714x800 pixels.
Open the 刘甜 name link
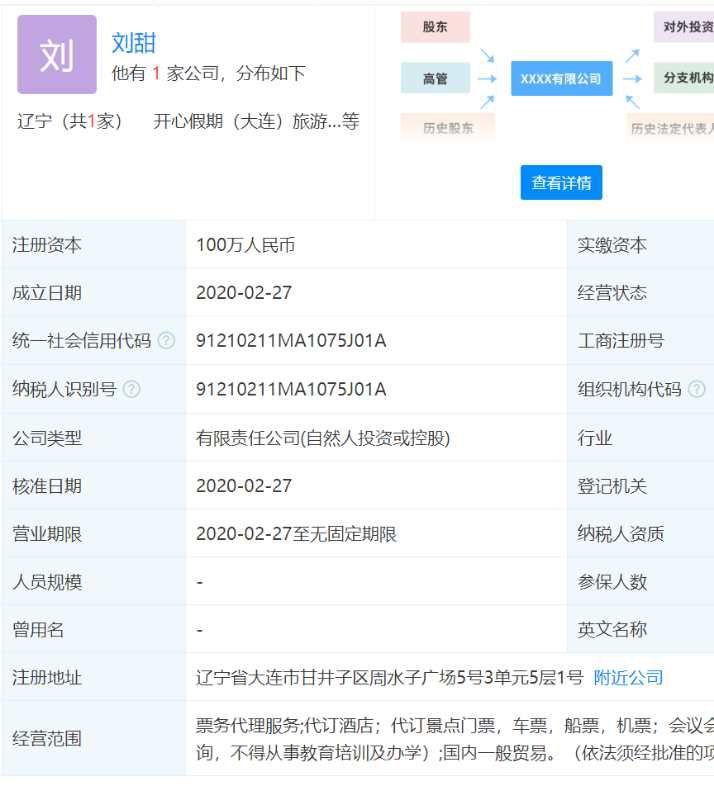click(133, 43)
